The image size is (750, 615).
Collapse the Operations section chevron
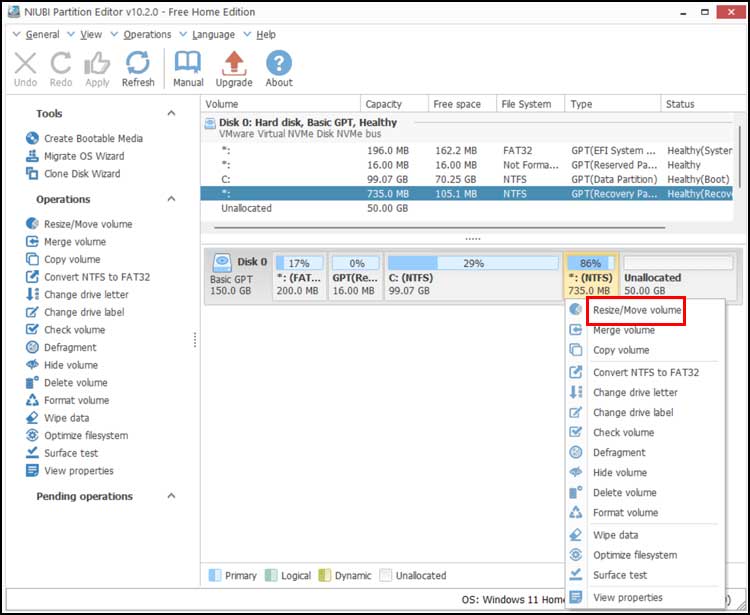[x=171, y=199]
